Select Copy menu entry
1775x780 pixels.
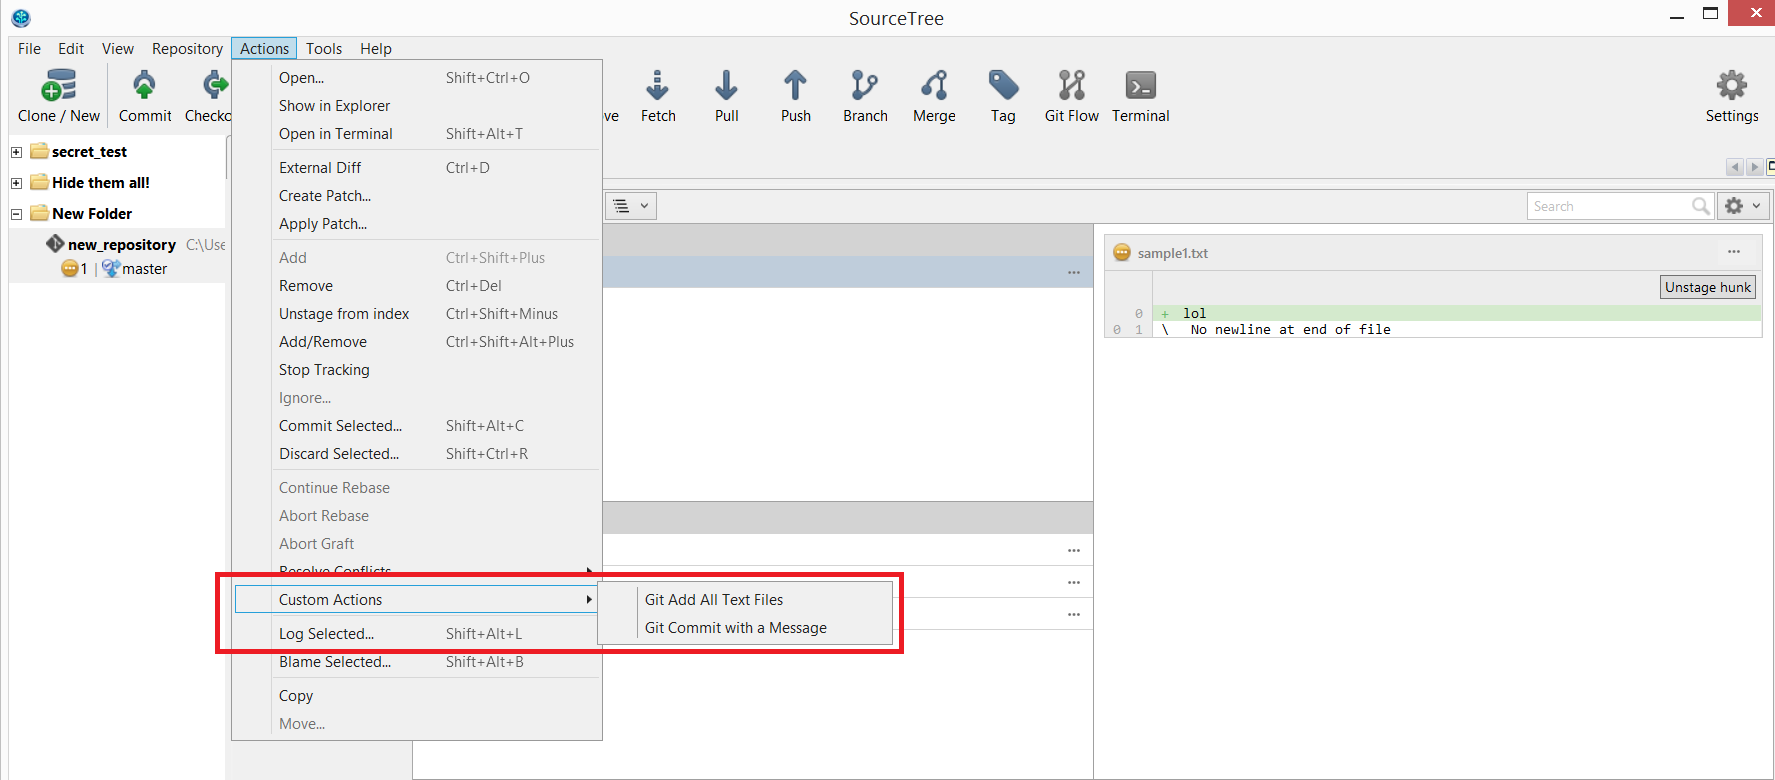pos(417,696)
